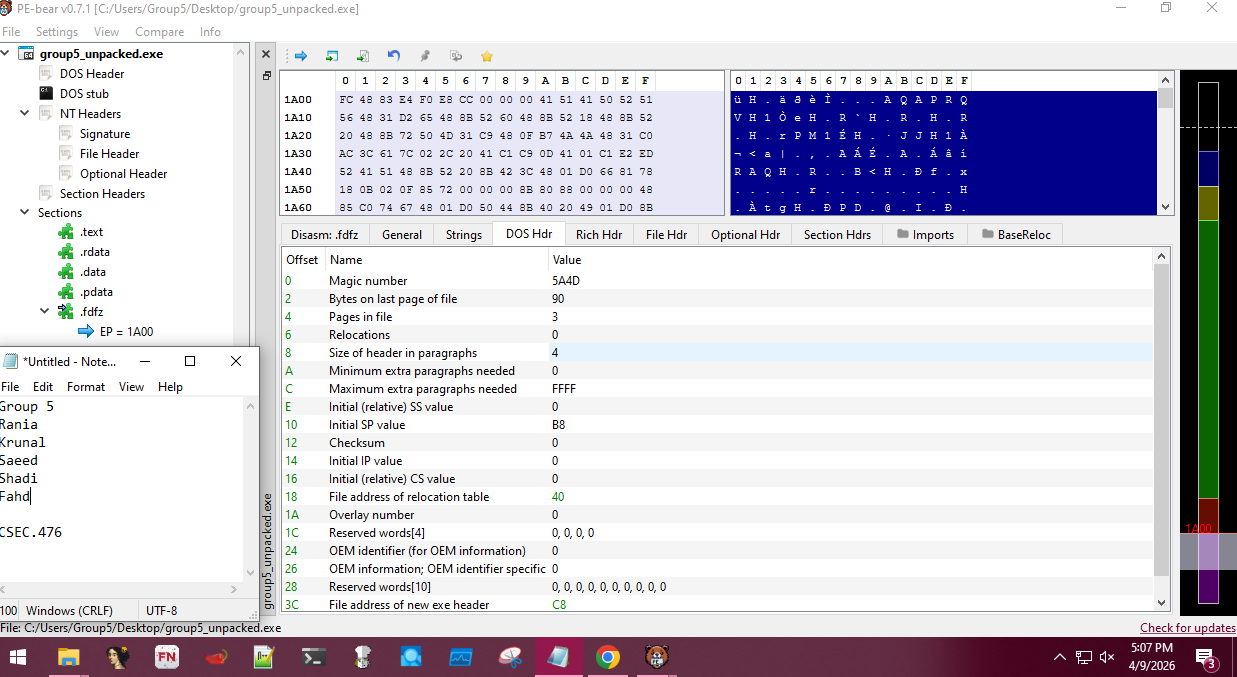Viewport: 1237px width, 677px height.
Task: Collapse the .fdfz section node
Action: 45,312
